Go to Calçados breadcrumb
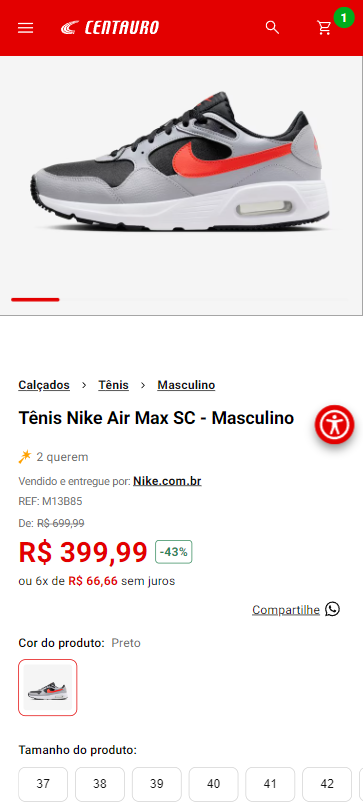The width and height of the screenshot is (363, 812). [44, 385]
